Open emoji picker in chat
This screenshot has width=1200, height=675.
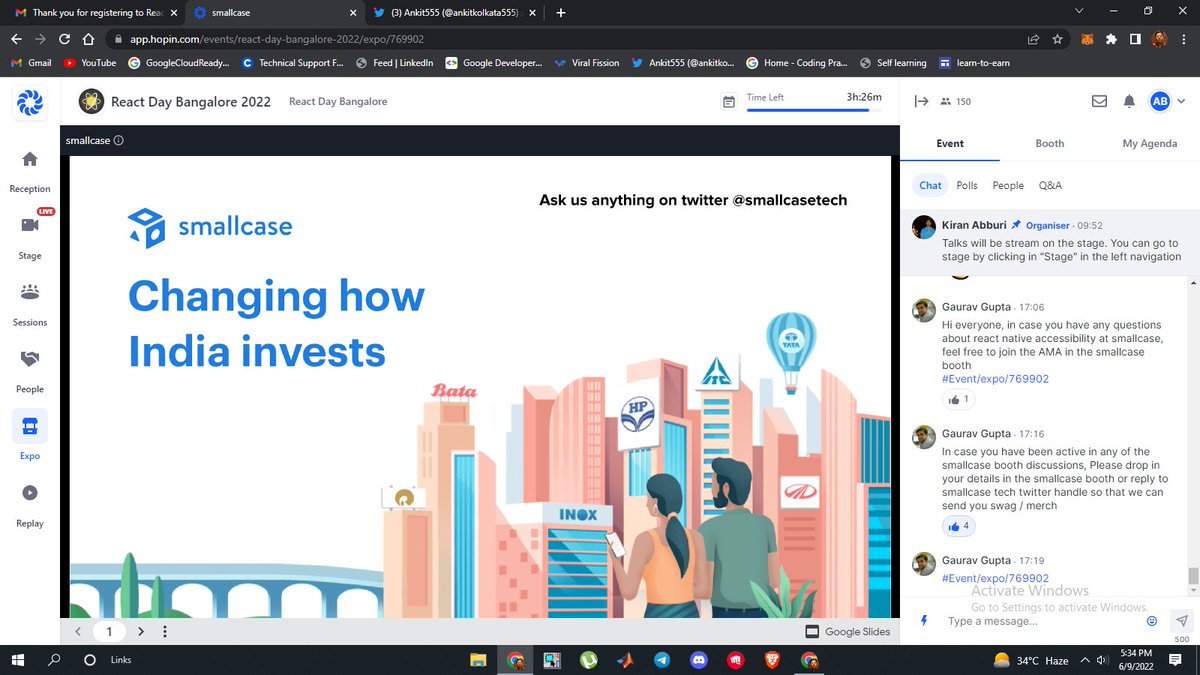coord(1152,621)
